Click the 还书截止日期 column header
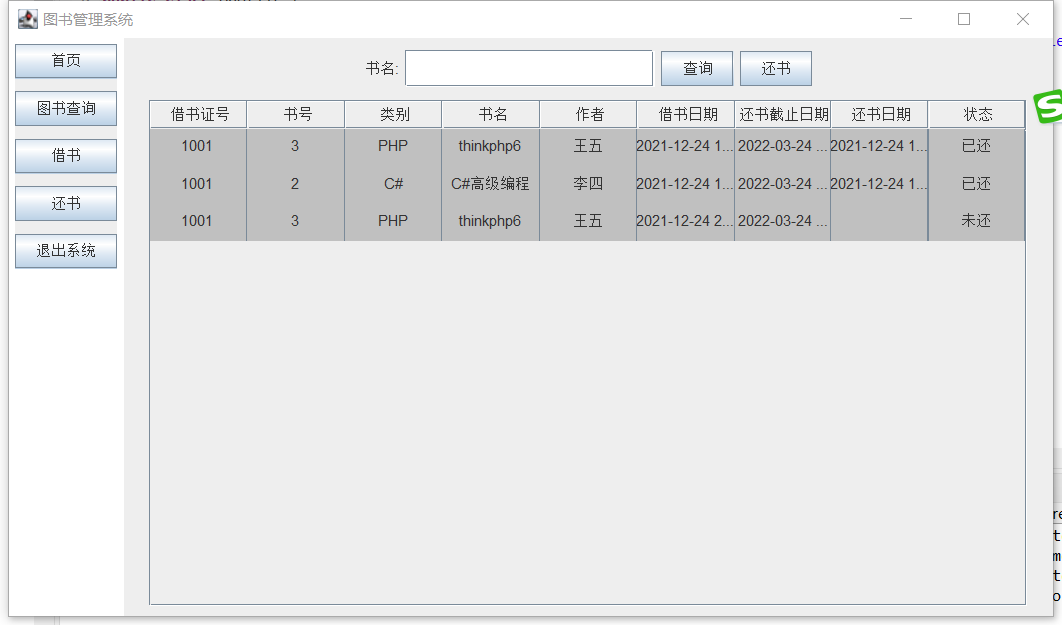Viewport: 1062px width, 625px height. point(781,114)
